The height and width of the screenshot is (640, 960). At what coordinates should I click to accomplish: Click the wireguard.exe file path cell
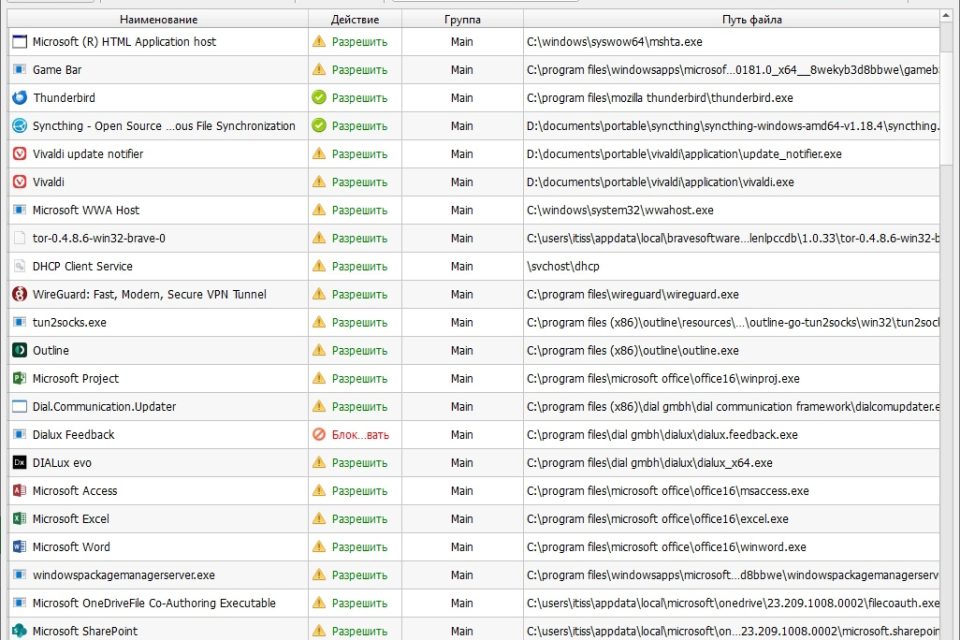coord(732,294)
